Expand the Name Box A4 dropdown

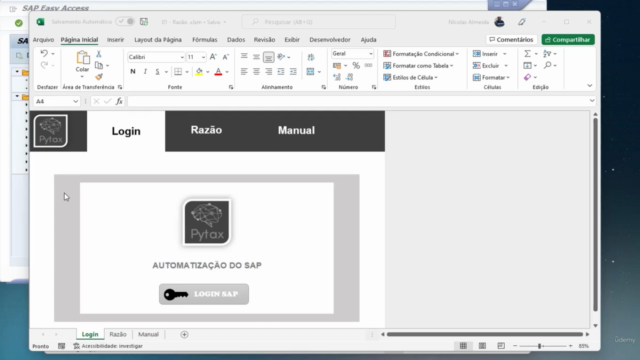tap(76, 101)
